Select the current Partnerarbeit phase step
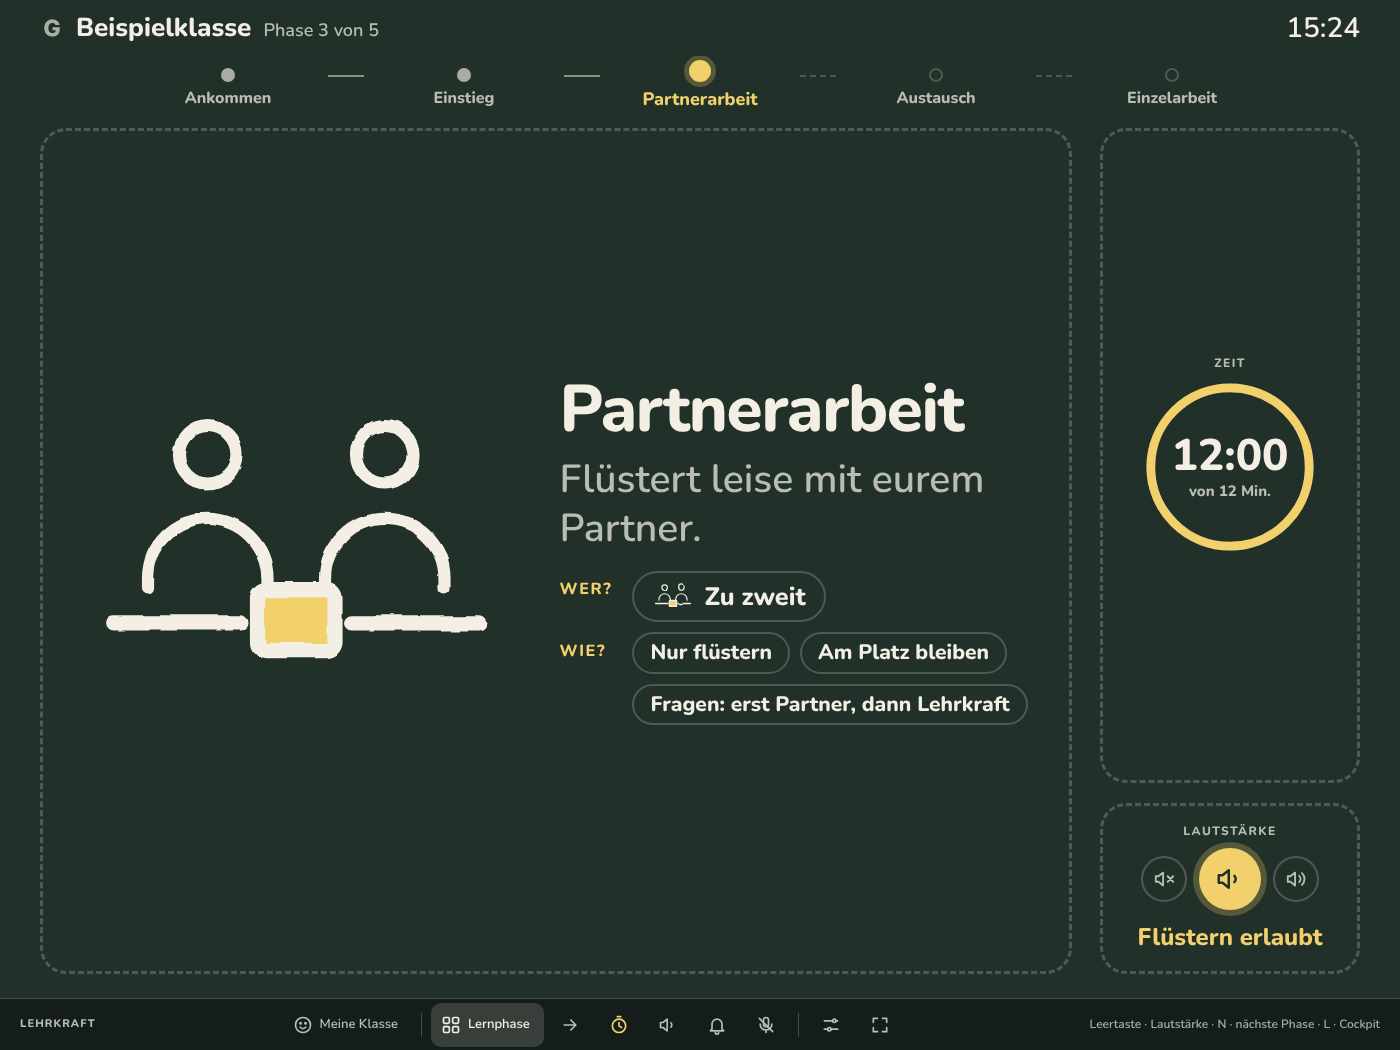Image resolution: width=1400 pixels, height=1050 pixels. point(700,84)
